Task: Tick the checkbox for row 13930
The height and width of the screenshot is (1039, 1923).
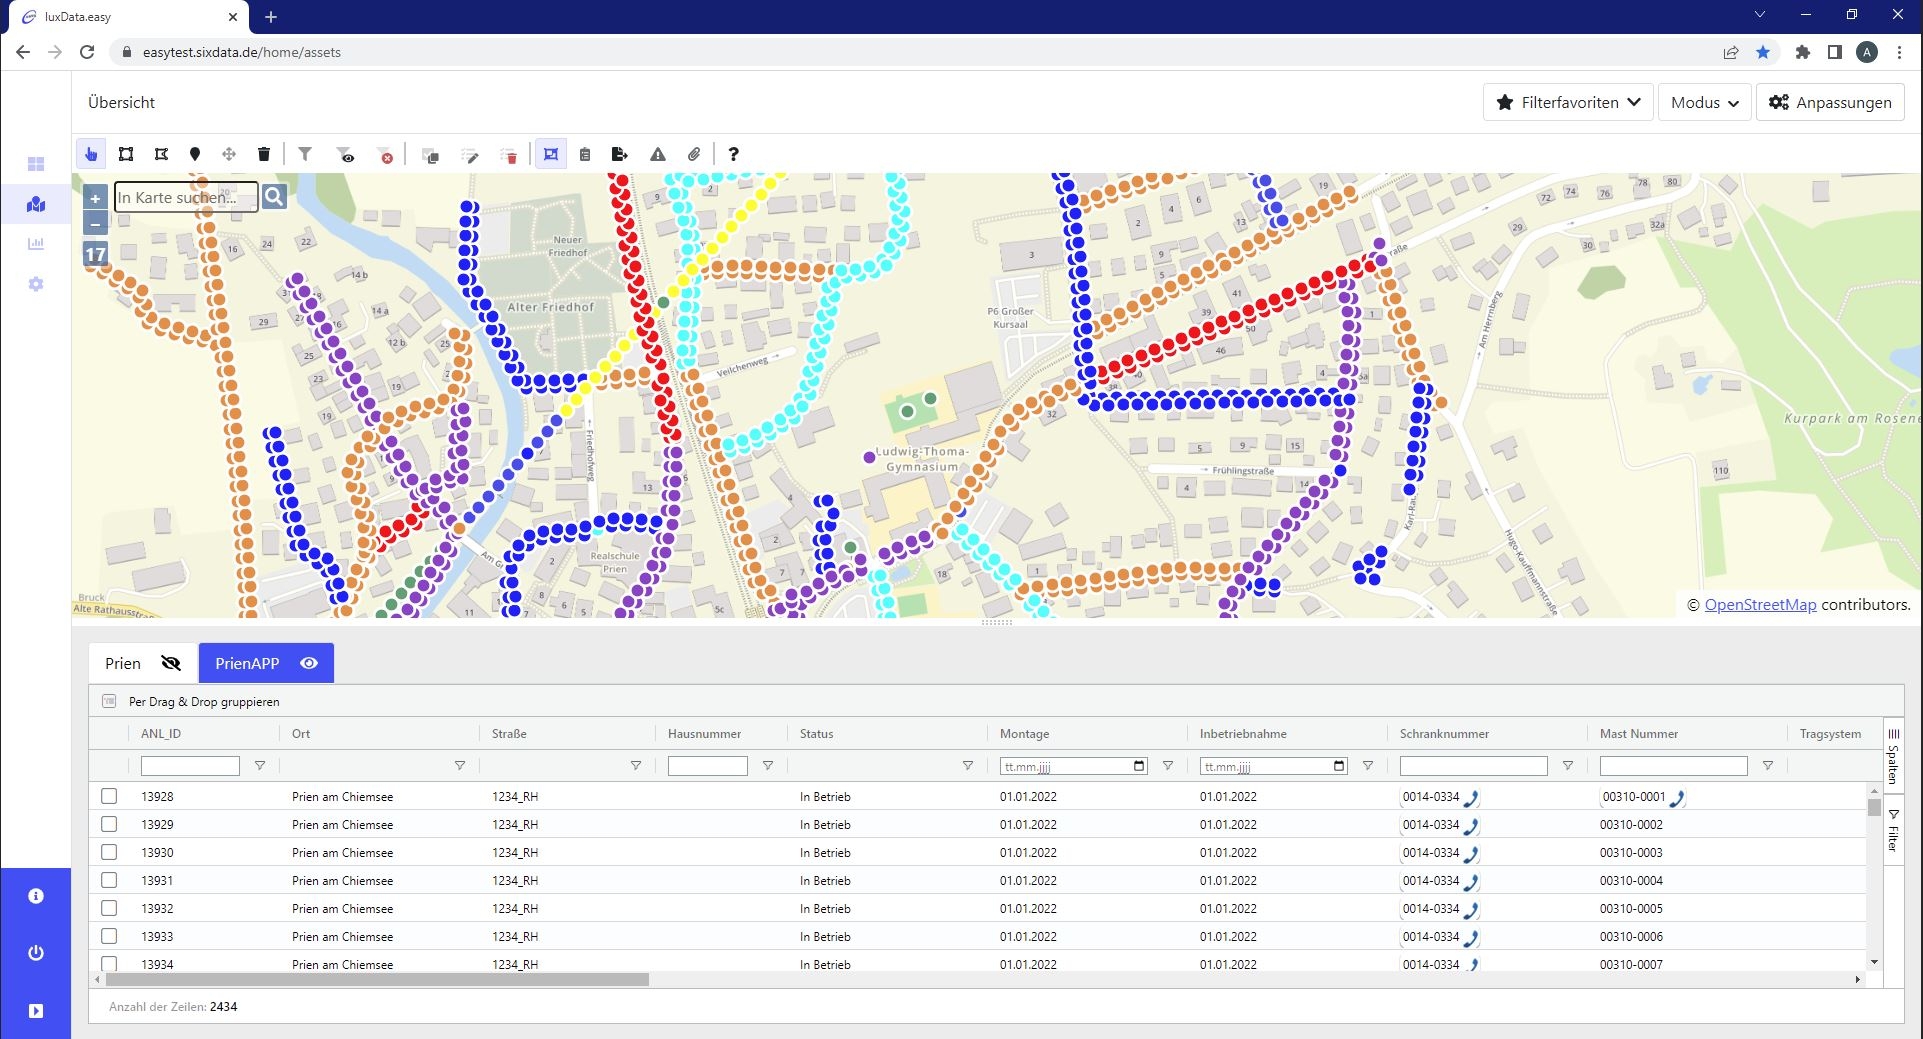Action: click(109, 853)
